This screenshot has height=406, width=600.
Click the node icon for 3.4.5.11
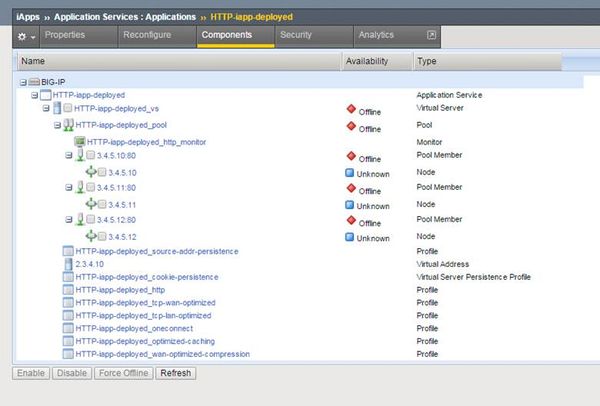coord(91,204)
